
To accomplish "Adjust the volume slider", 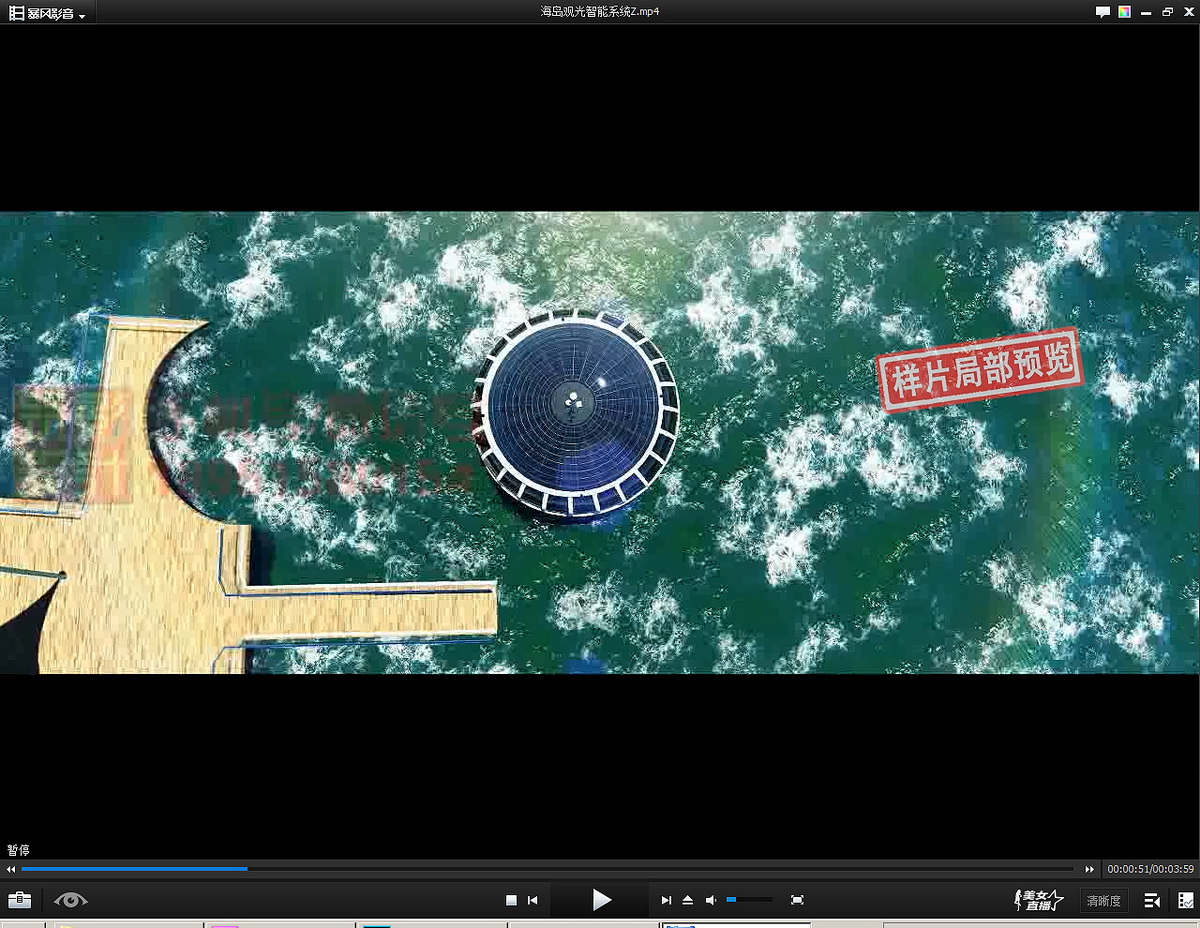I will pyautogui.click(x=748, y=900).
